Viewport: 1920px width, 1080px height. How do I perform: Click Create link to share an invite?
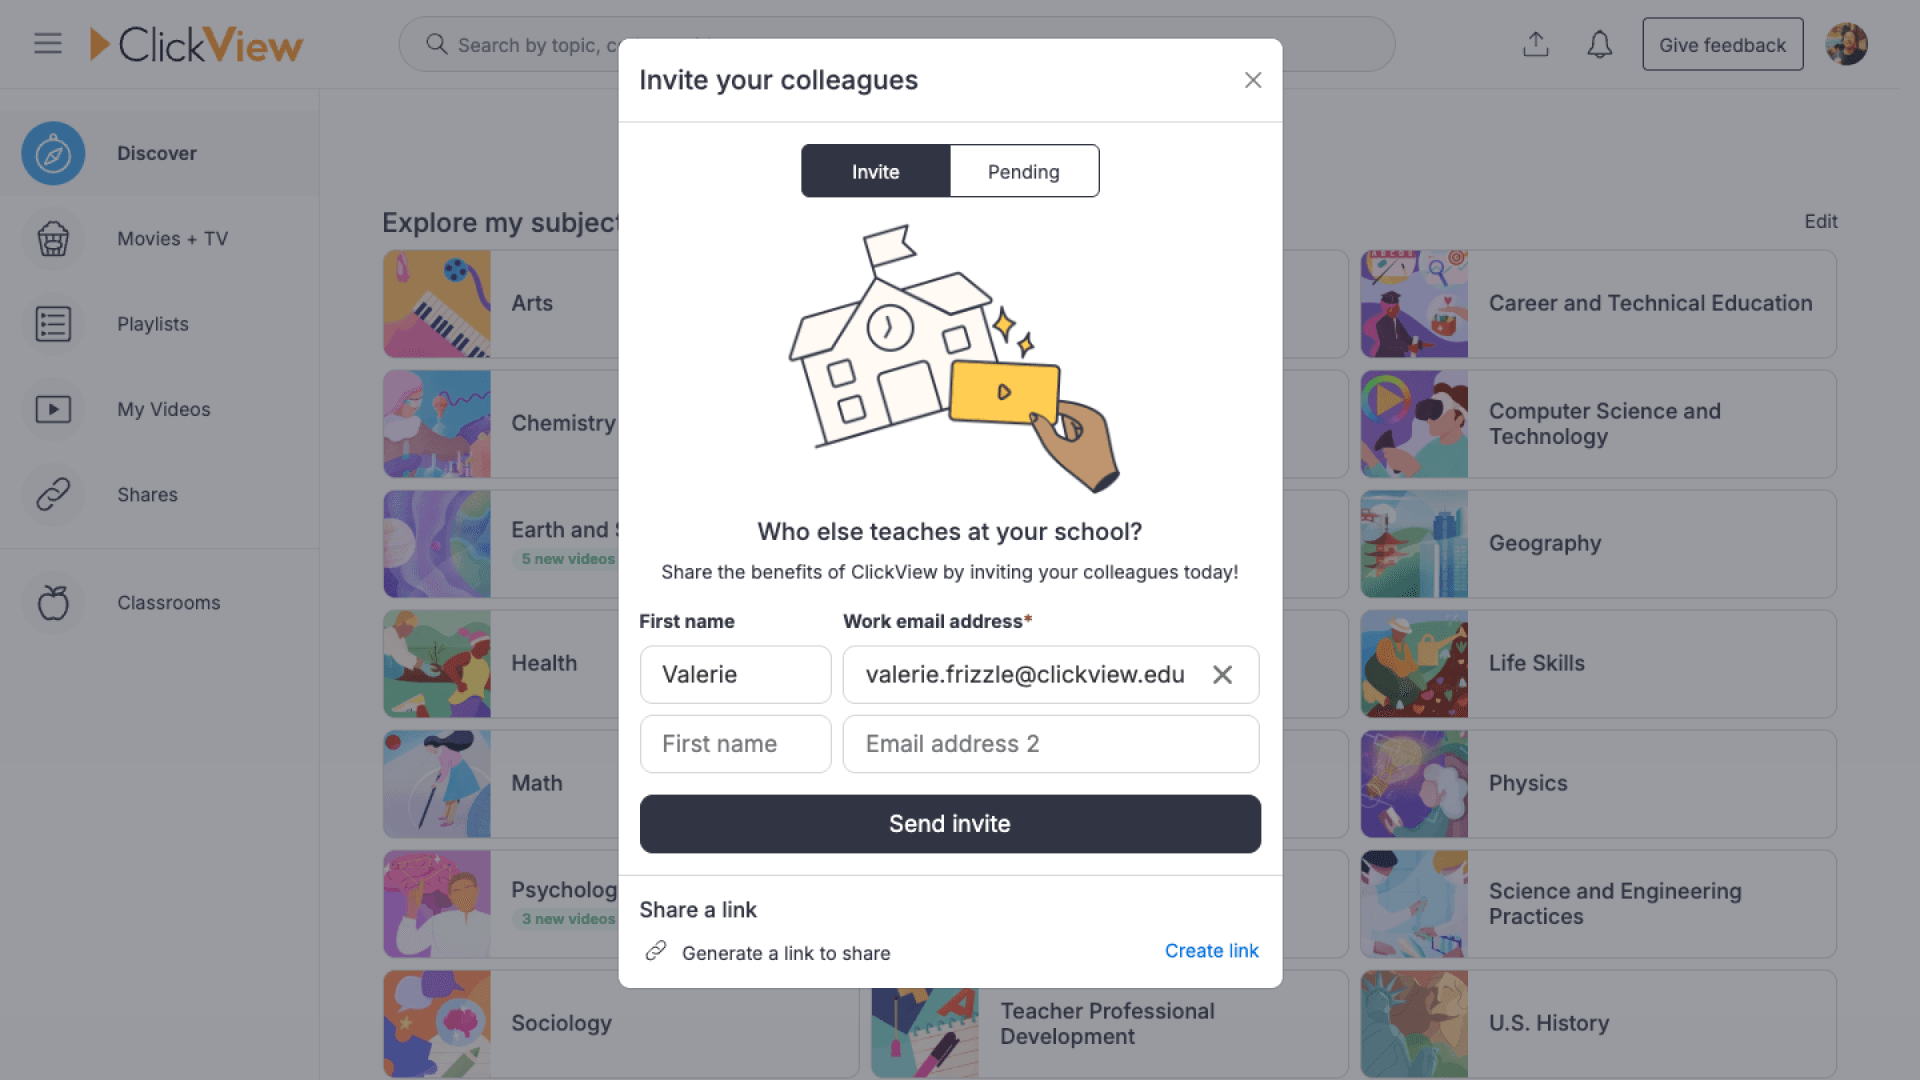pyautogui.click(x=1211, y=951)
